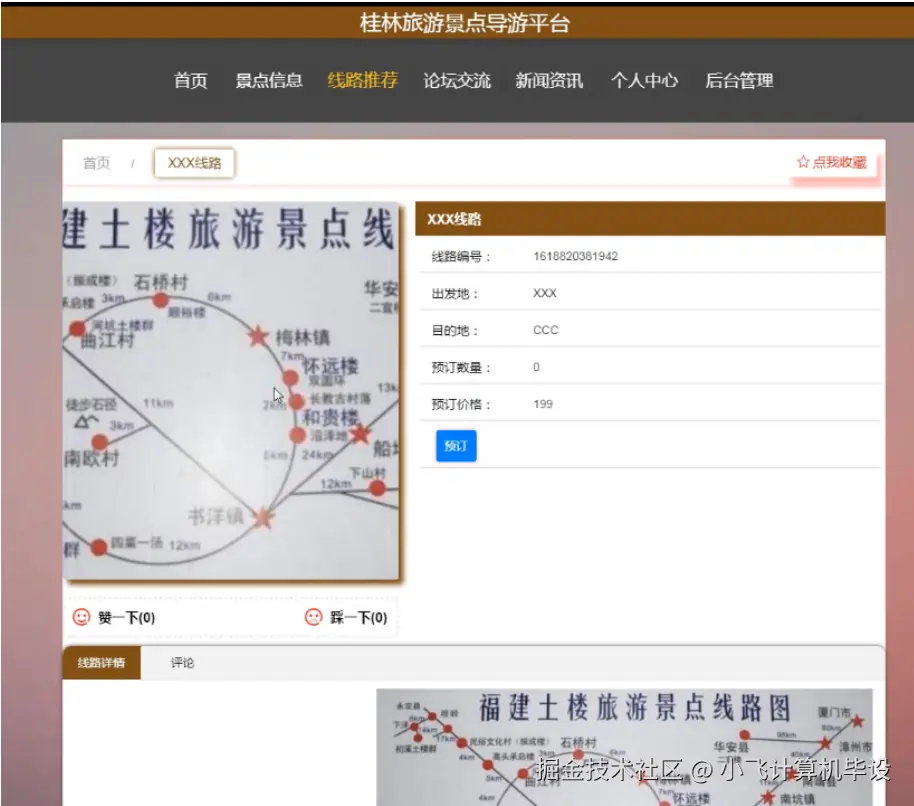
Task: Open the 首页 navigation menu item
Action: pyautogui.click(x=190, y=82)
